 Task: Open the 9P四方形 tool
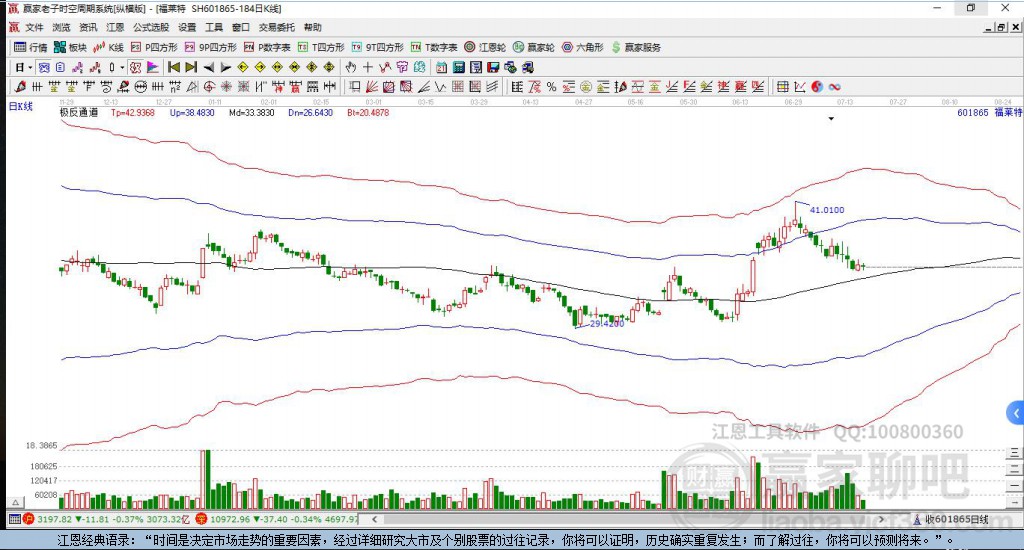[210, 47]
